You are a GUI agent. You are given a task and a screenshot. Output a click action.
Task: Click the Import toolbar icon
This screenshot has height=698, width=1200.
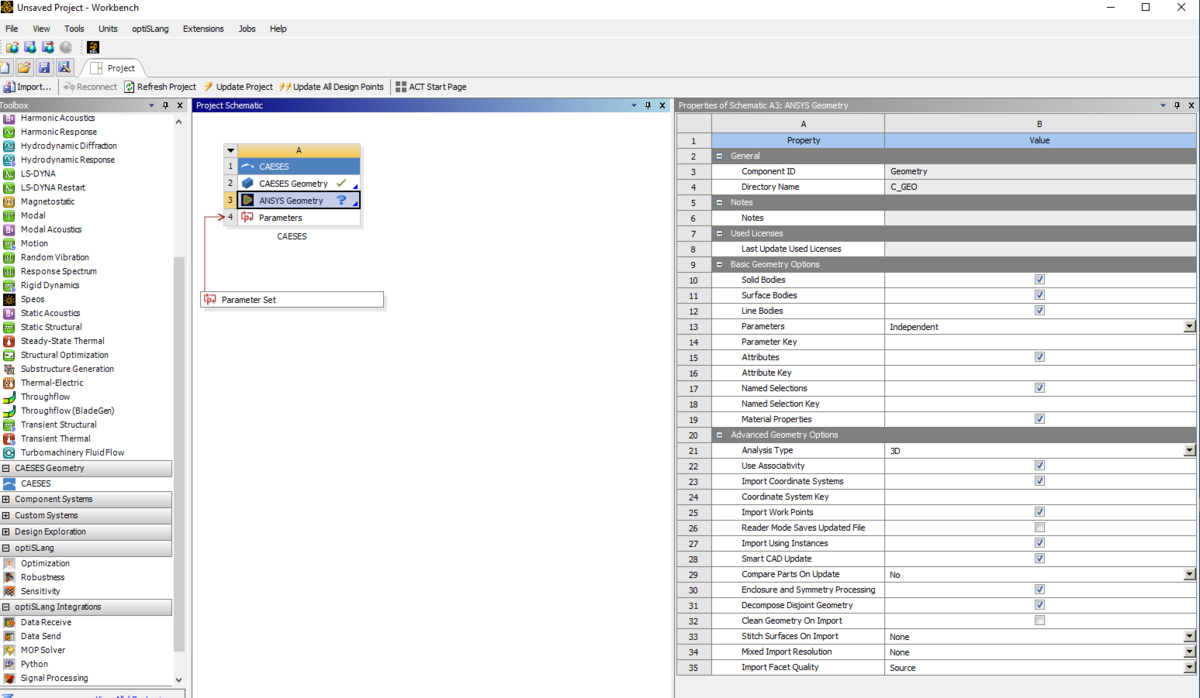click(8, 87)
